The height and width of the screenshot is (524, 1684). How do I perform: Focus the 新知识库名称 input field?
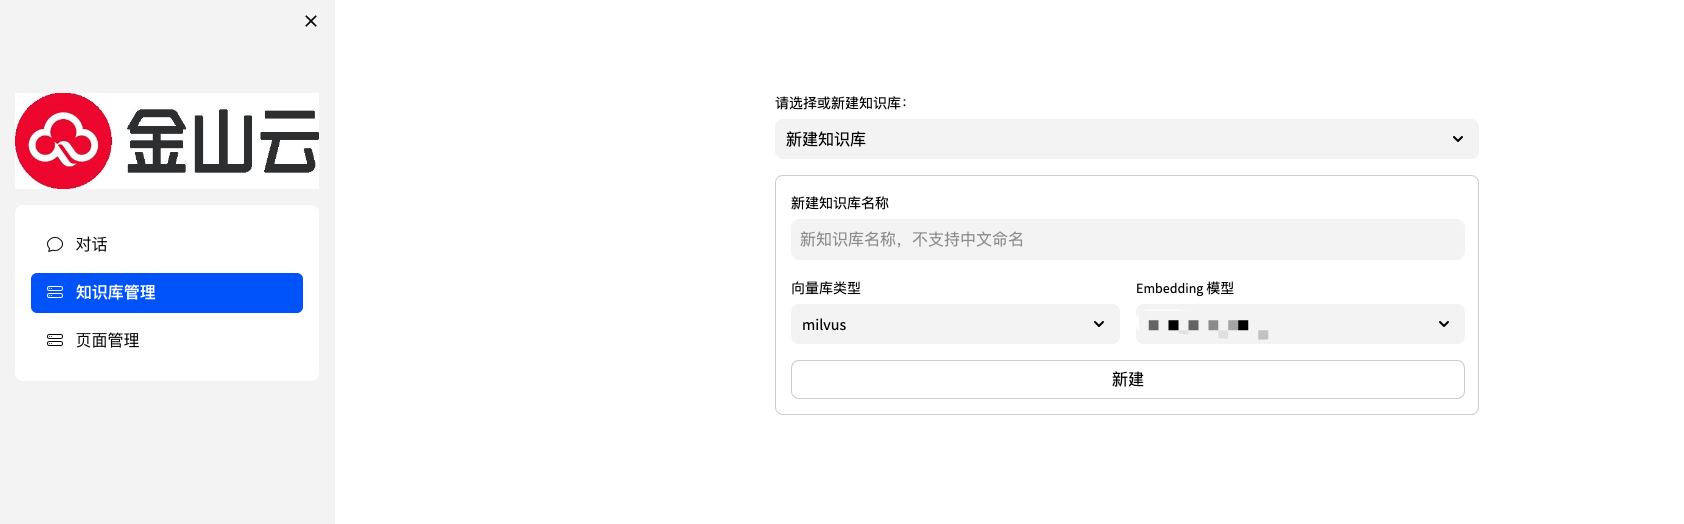point(1127,239)
